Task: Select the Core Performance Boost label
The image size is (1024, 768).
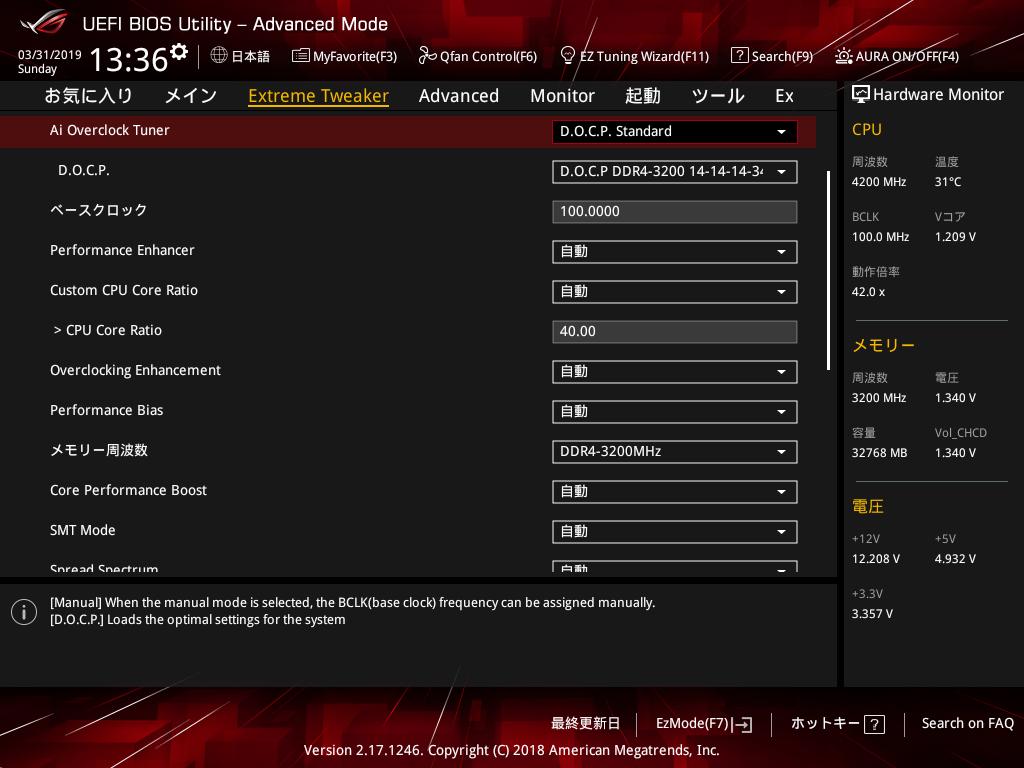Action: pos(128,490)
